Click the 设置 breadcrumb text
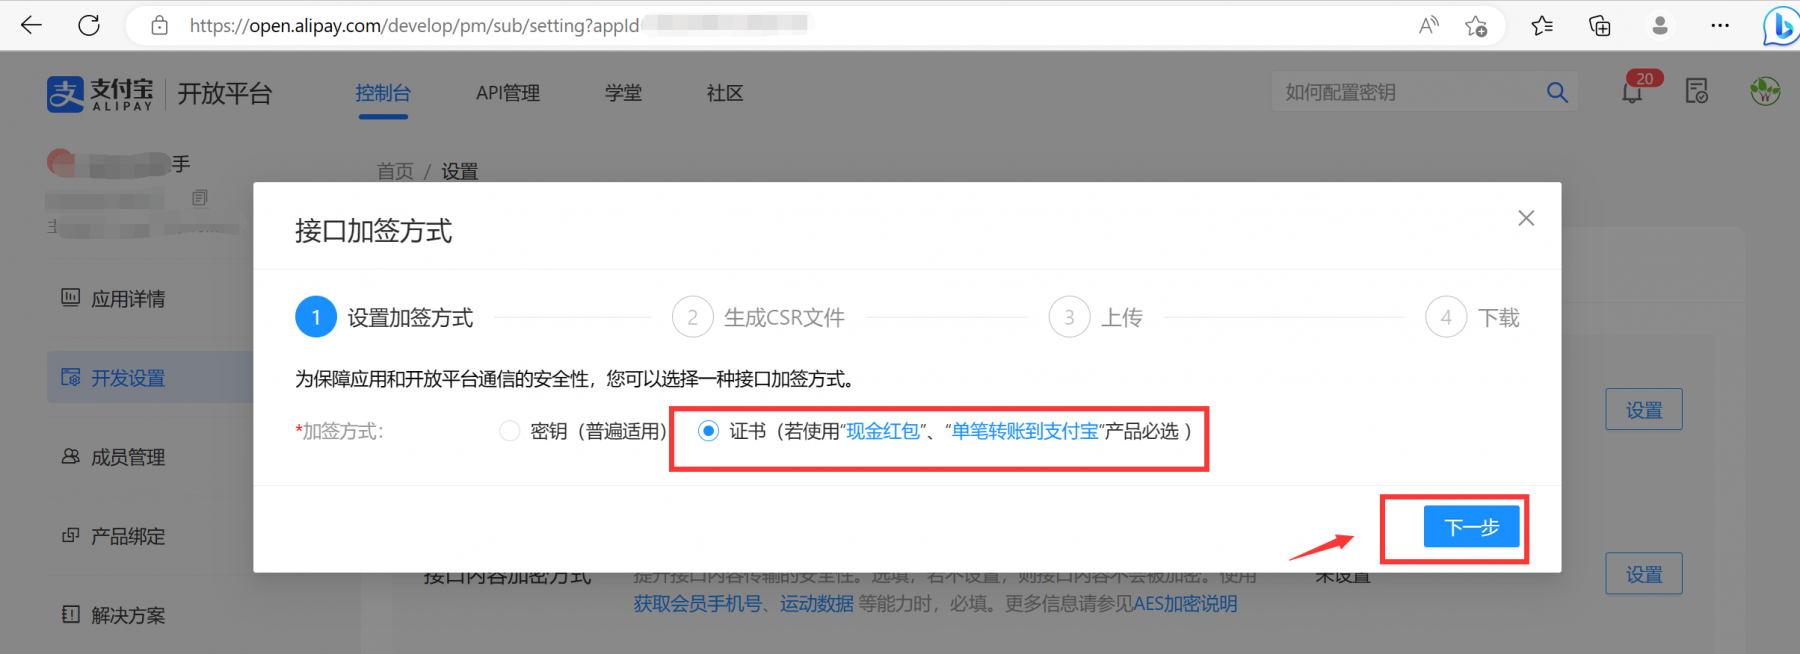Screen dimensions: 1800x654 point(460,171)
